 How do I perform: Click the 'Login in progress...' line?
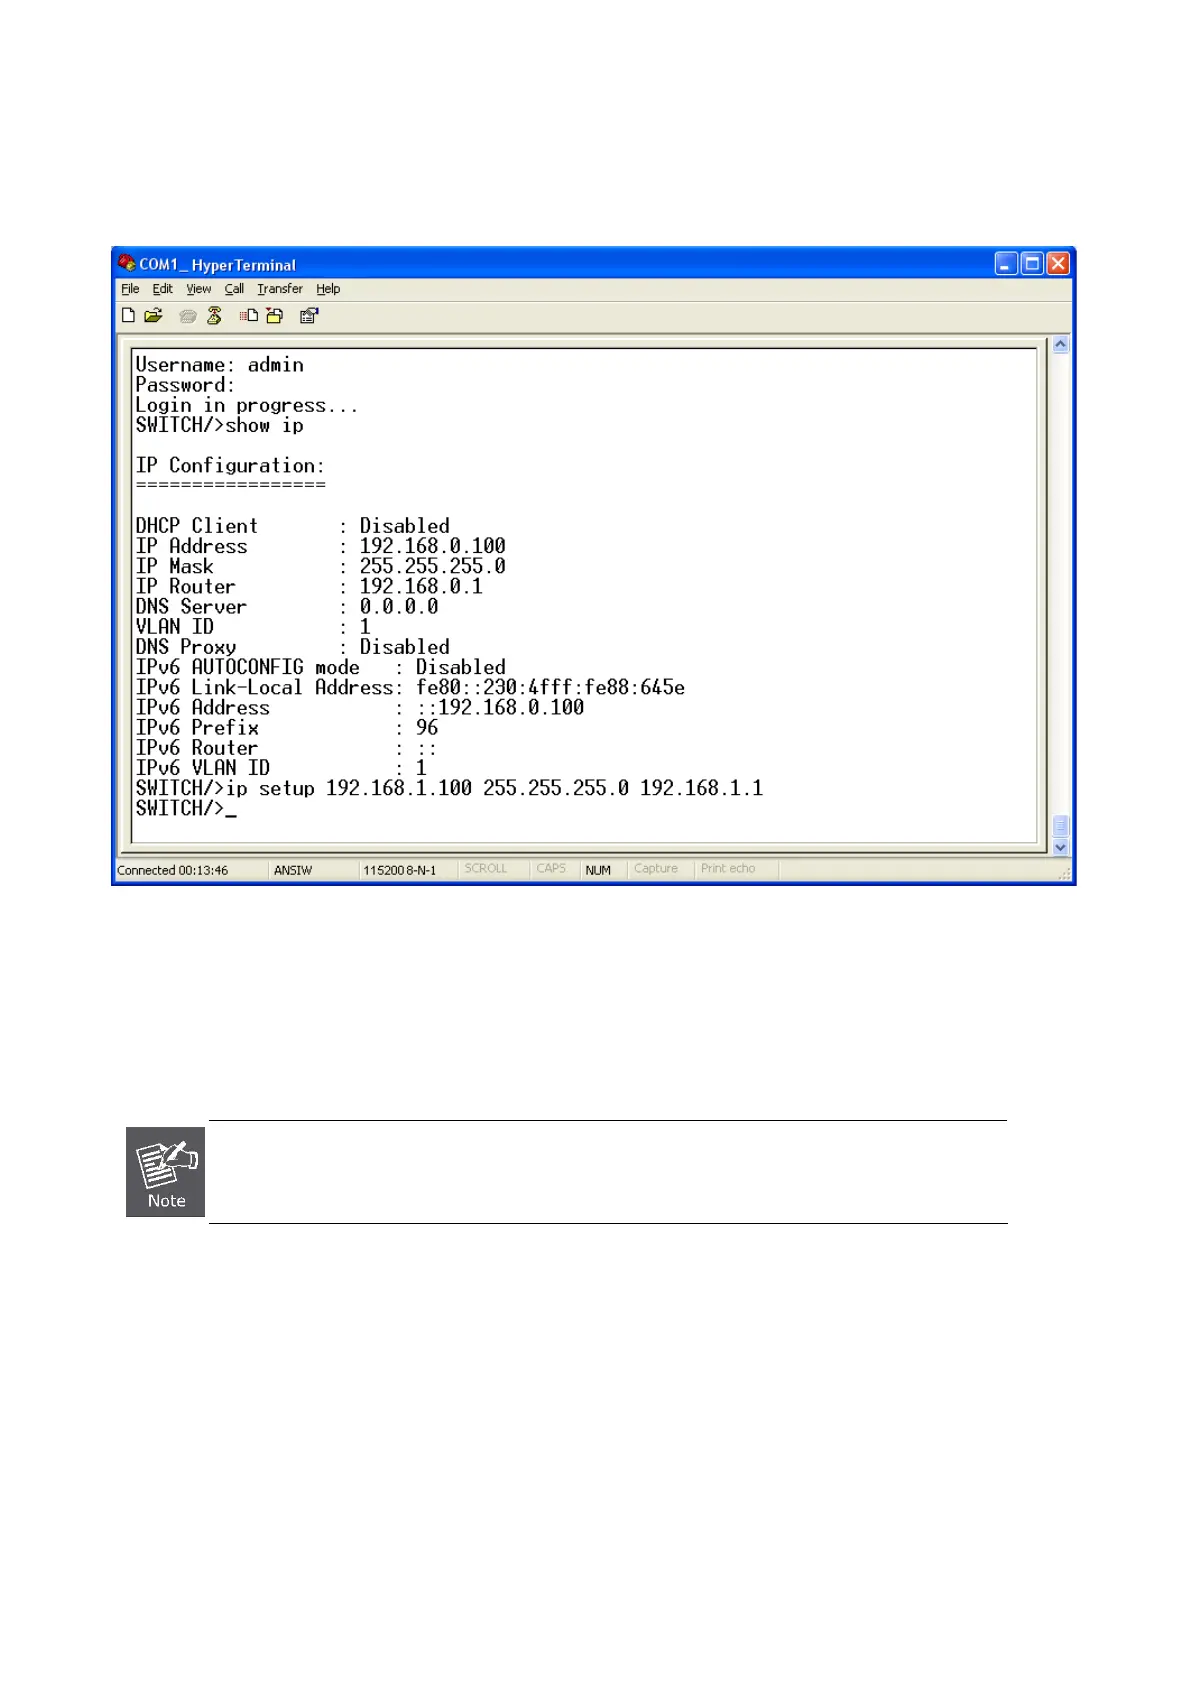point(247,406)
